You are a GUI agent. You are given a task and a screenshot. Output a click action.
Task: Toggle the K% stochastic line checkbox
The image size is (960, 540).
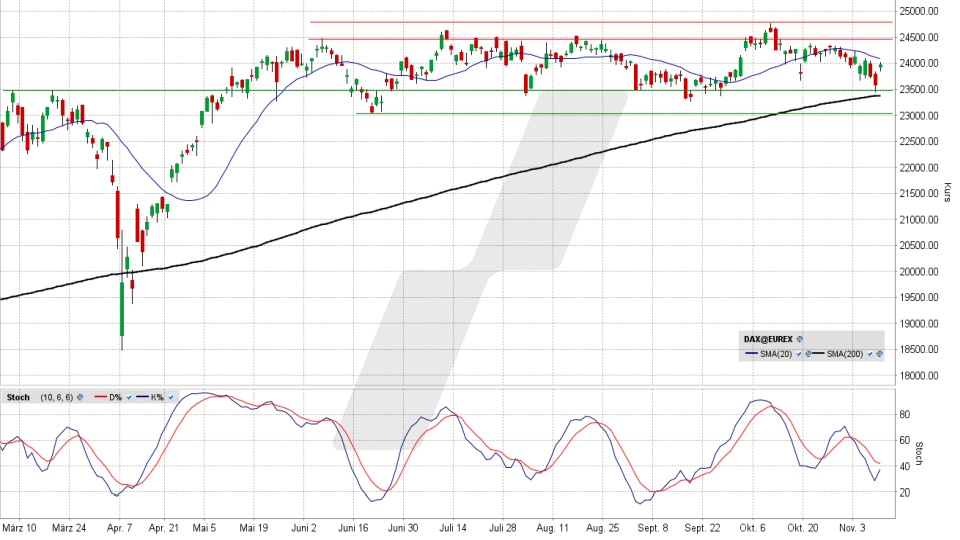coord(171,398)
